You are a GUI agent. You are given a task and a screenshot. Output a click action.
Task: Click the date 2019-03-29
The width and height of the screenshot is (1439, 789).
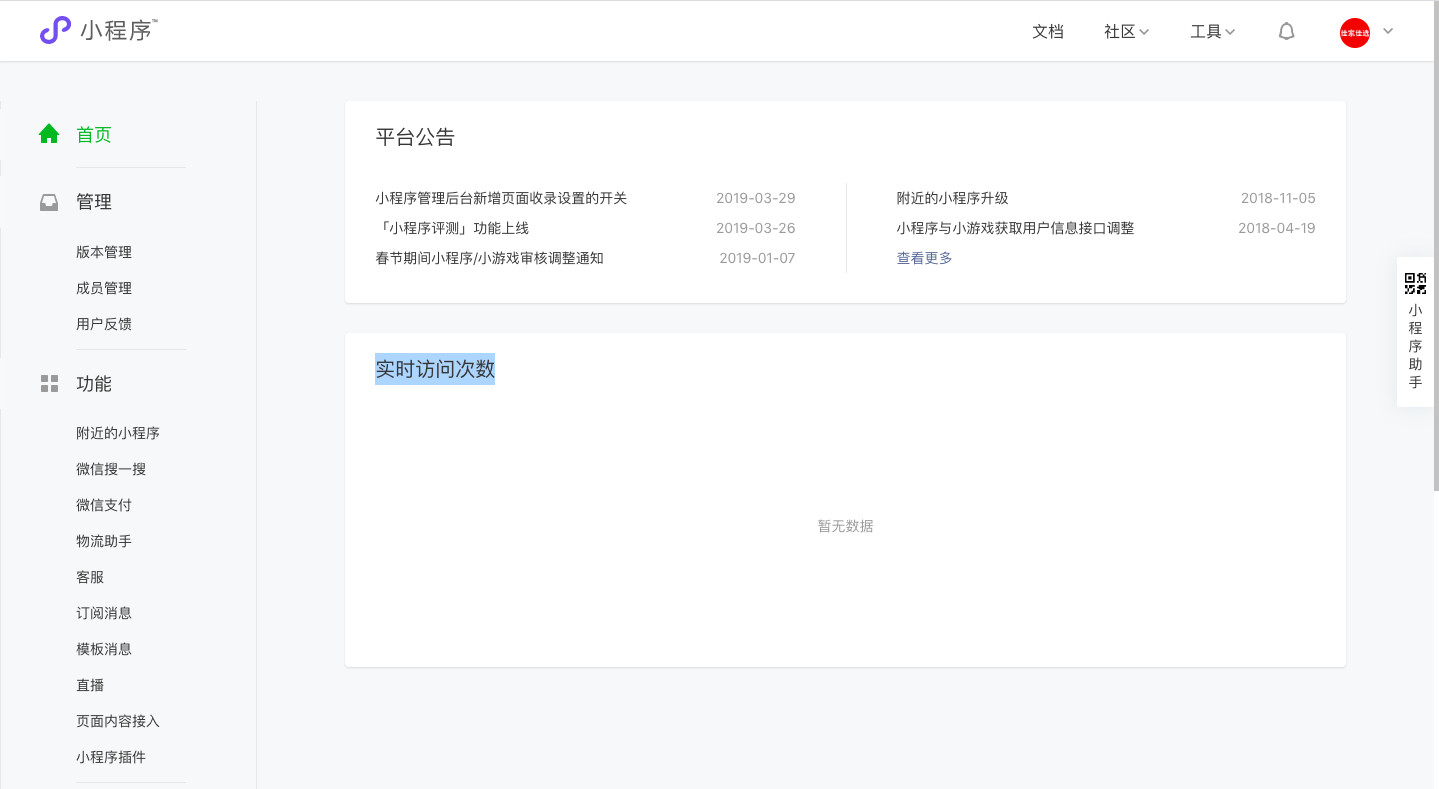pyautogui.click(x=755, y=198)
